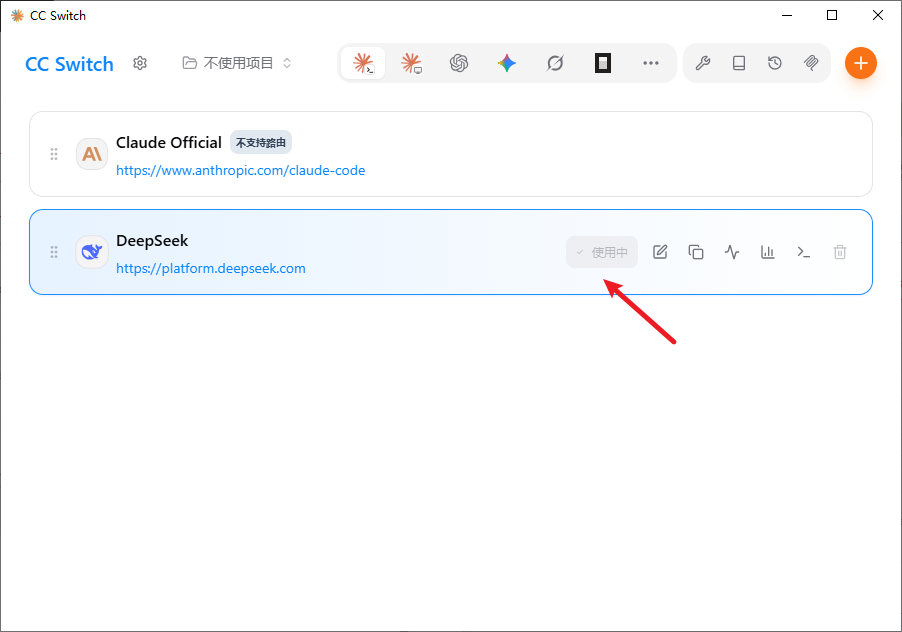Image resolution: width=902 pixels, height=632 pixels.
Task: Switch to the Gemini tab
Action: (x=507, y=63)
